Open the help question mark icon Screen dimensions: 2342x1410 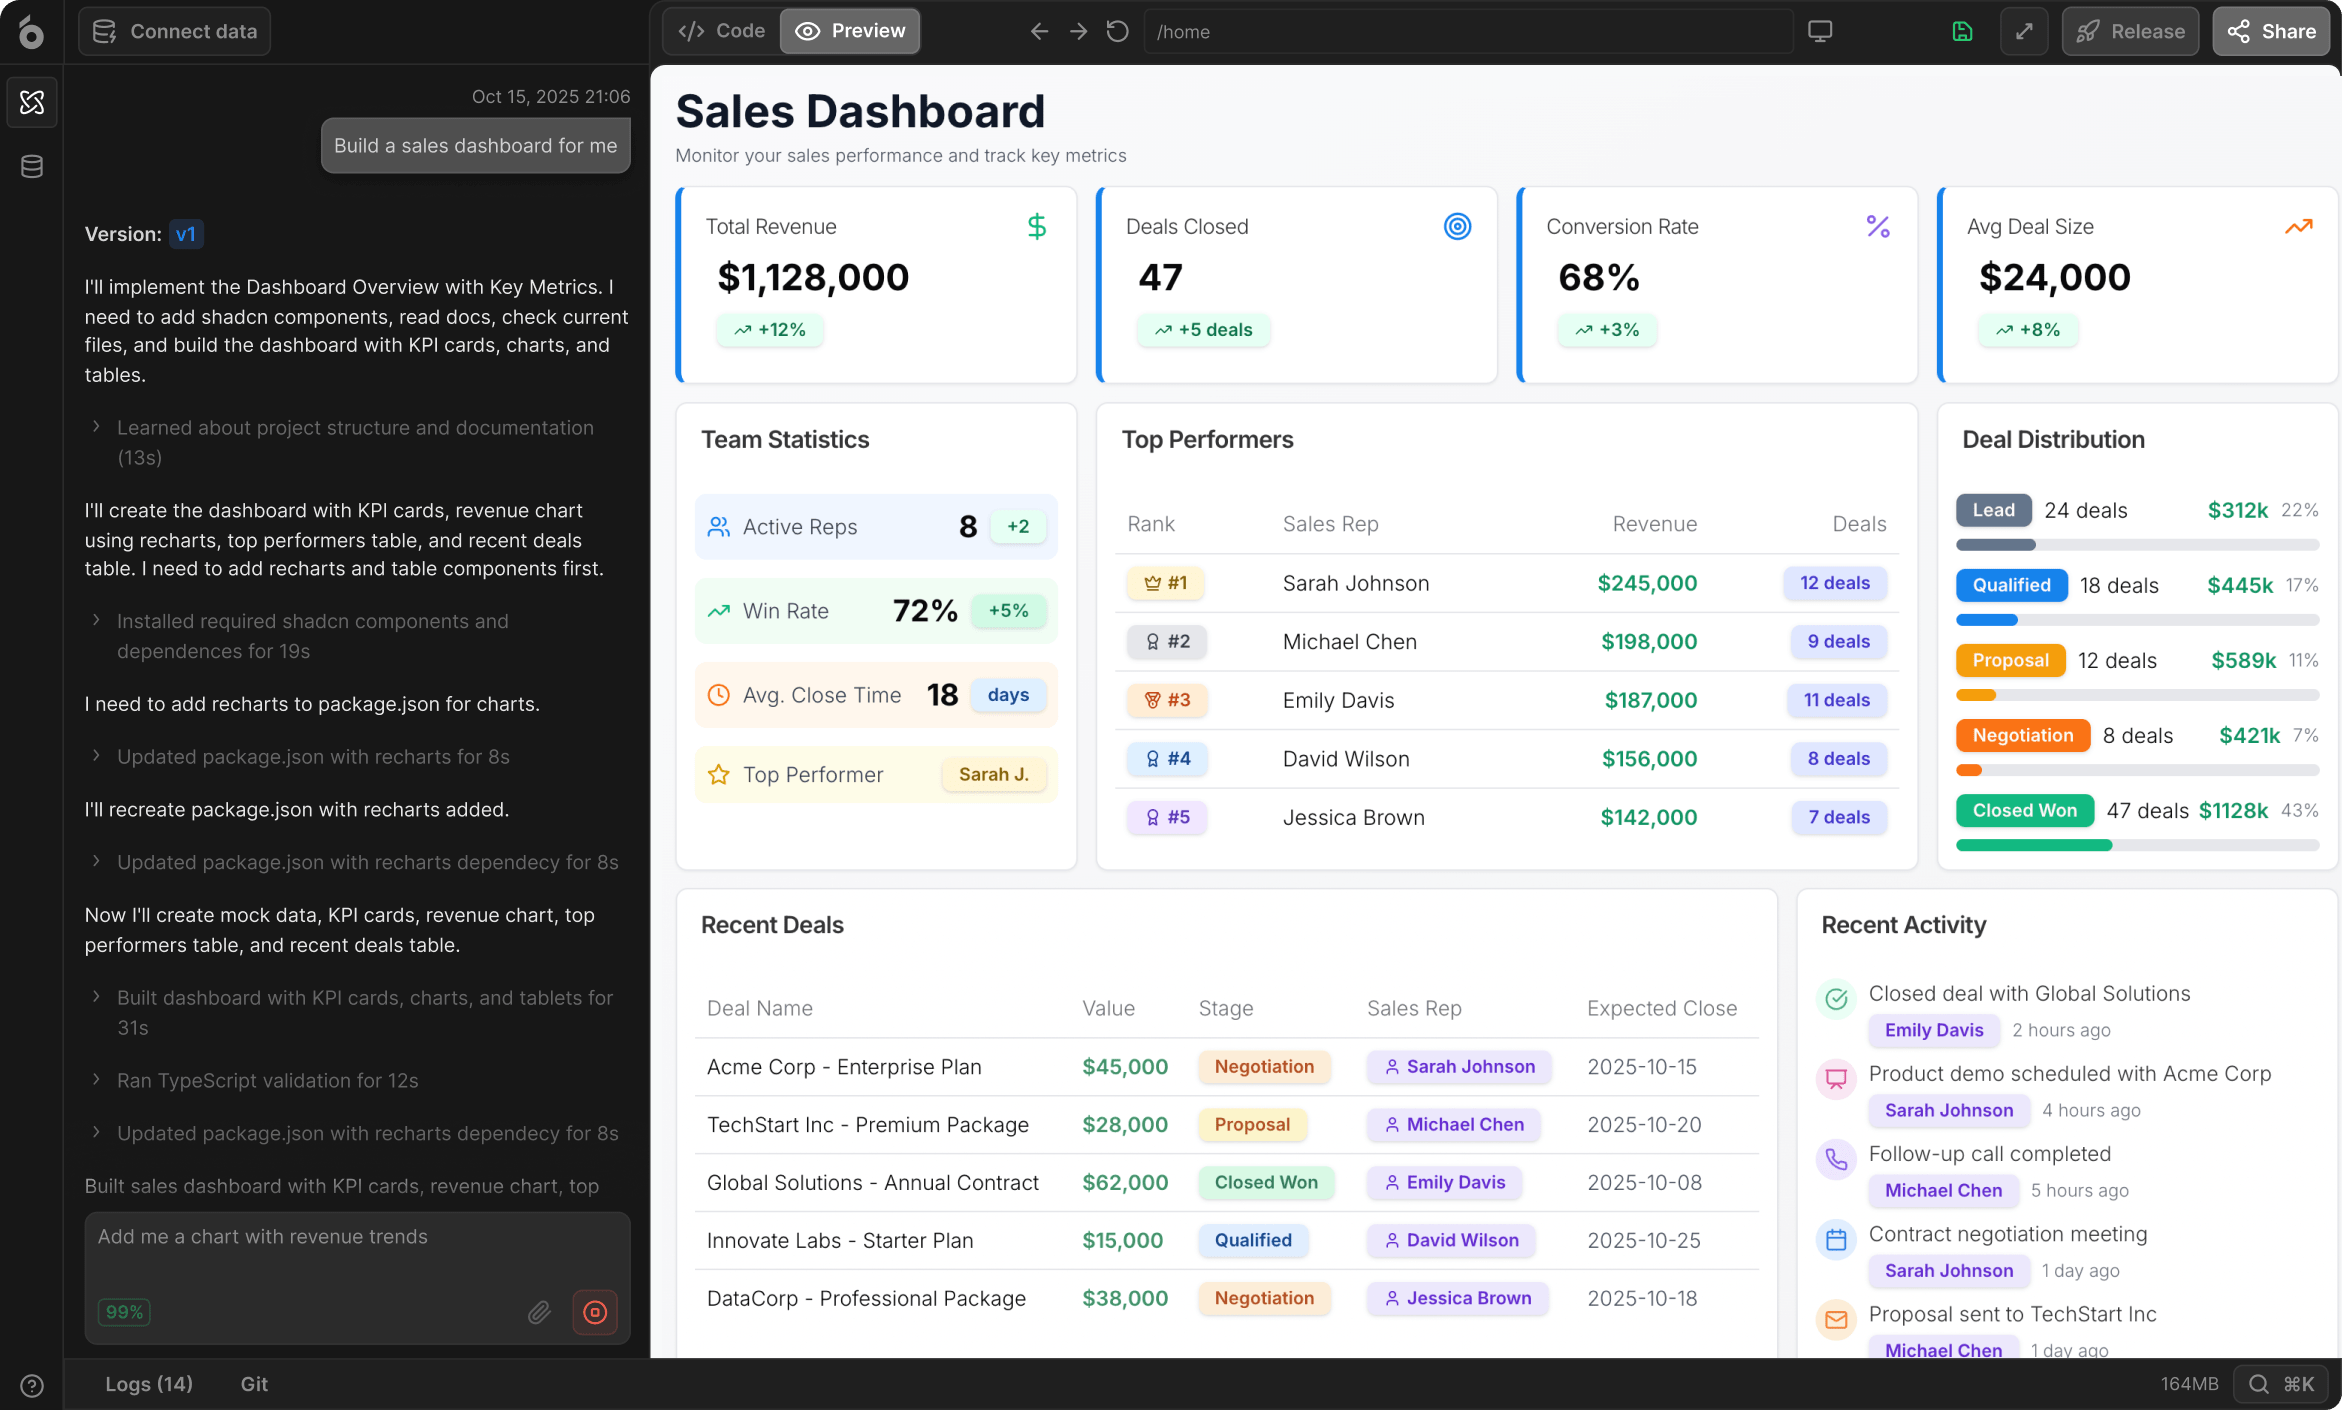pyautogui.click(x=32, y=1385)
